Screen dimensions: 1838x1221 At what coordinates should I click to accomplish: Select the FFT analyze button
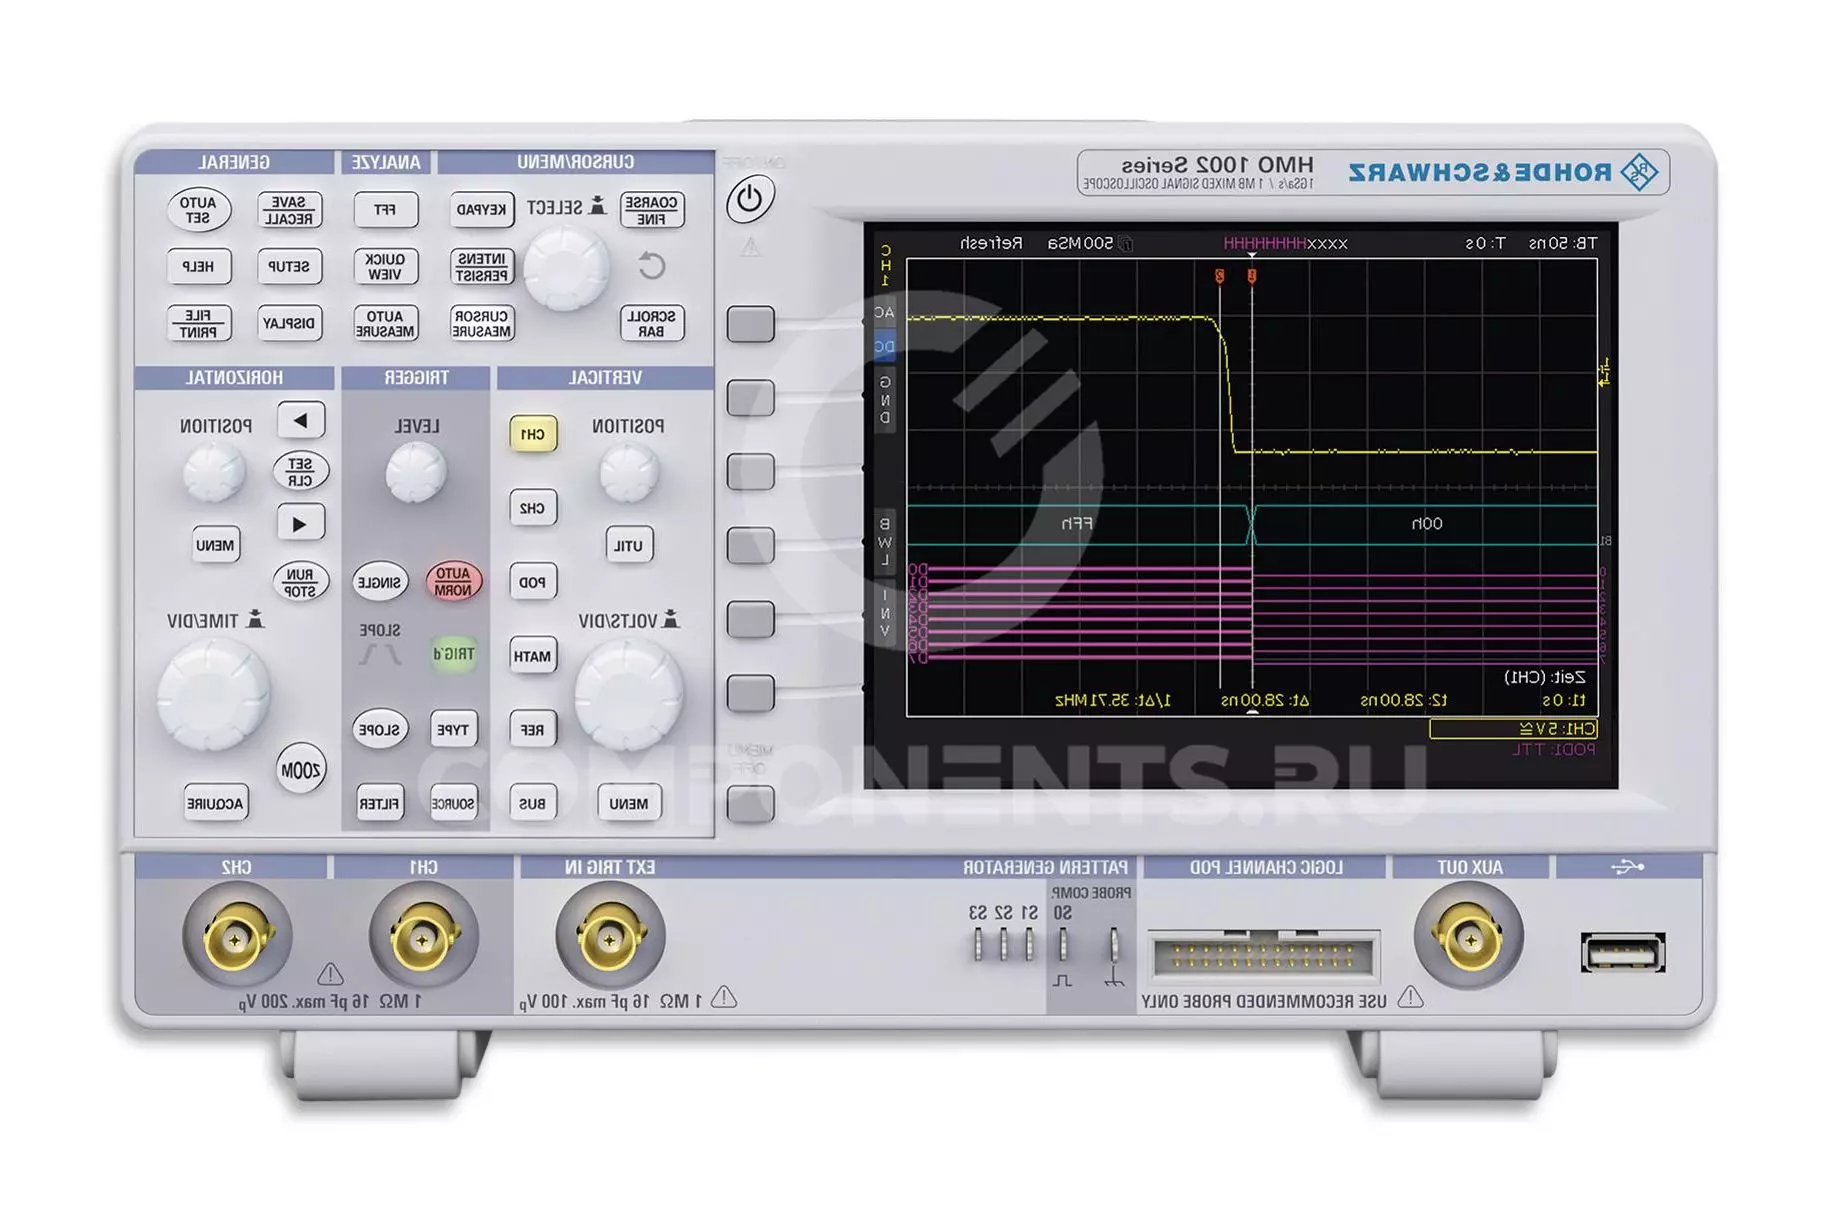click(386, 210)
